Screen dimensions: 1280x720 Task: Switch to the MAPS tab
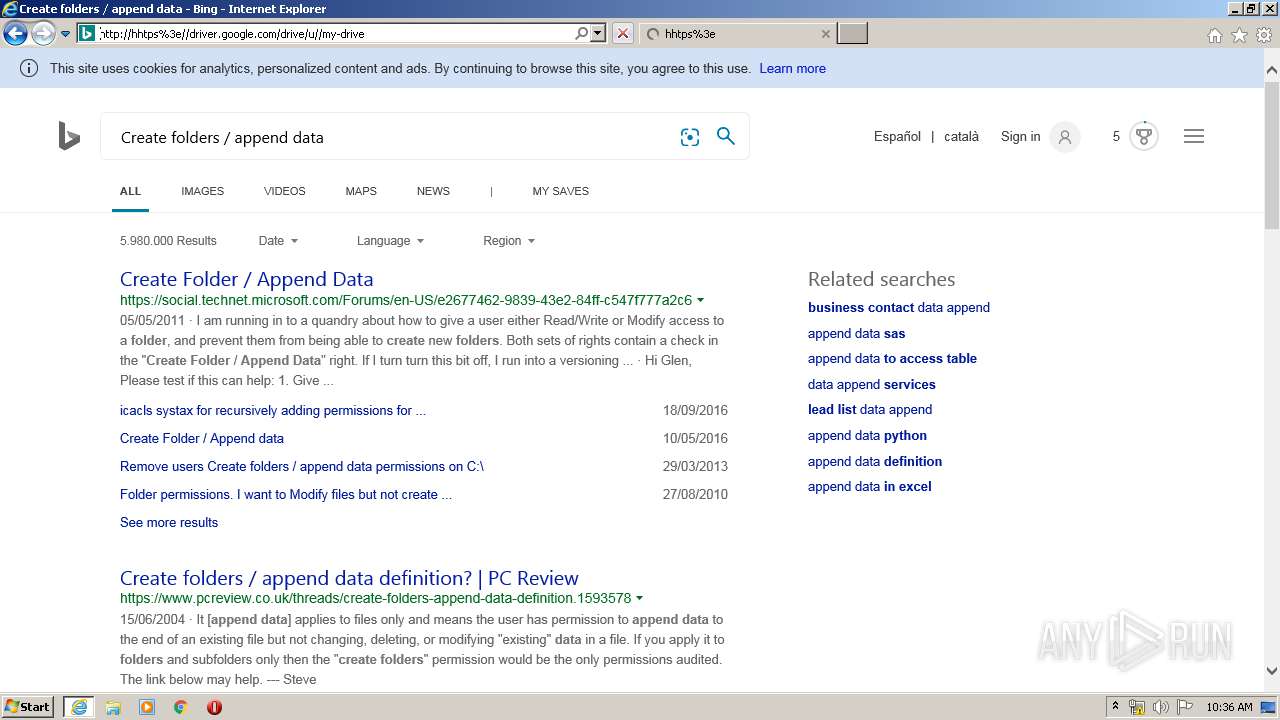coord(361,191)
